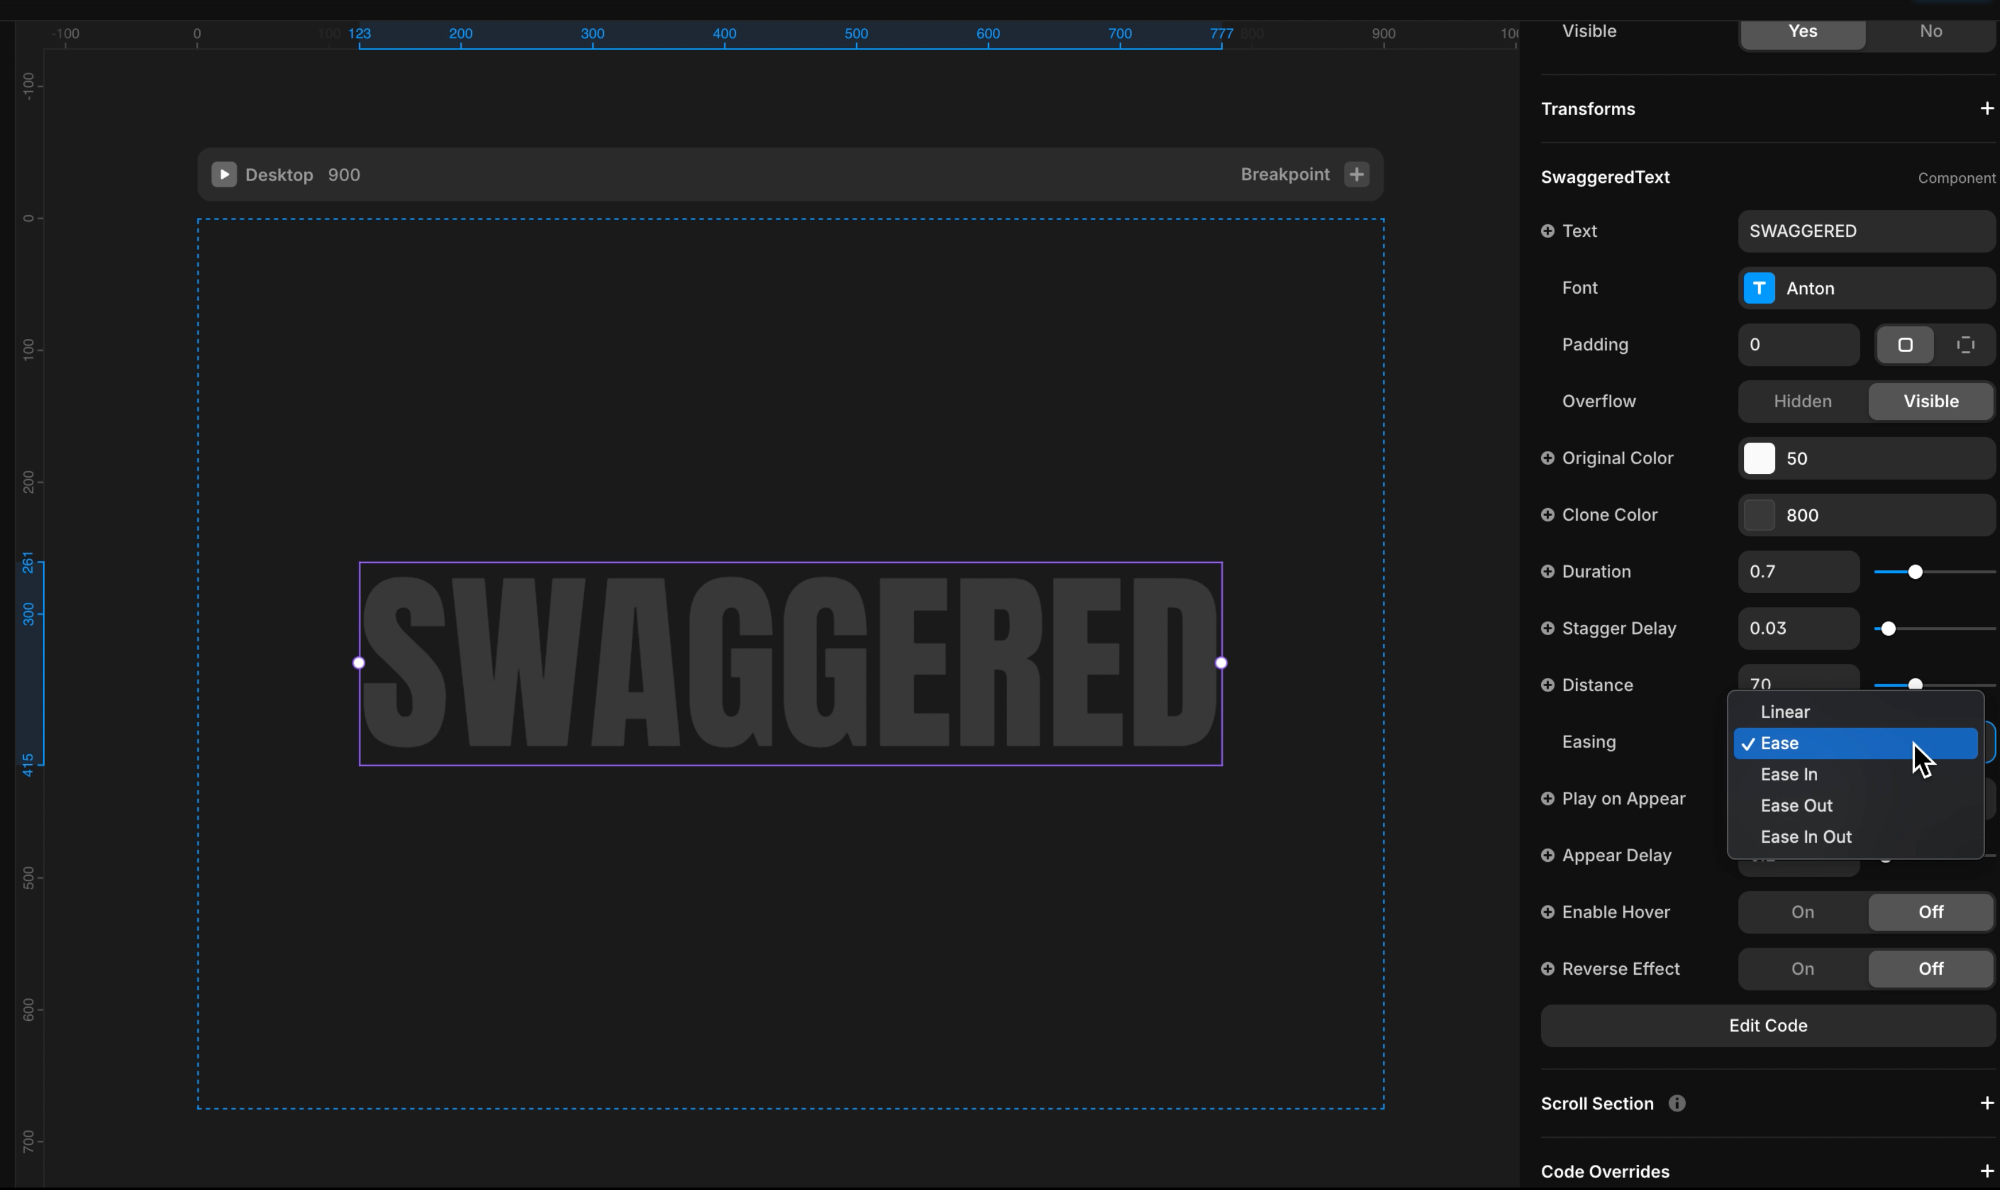The width and height of the screenshot is (2000, 1190).
Task: Select per-side padding mode icon
Action: pos(1965,345)
